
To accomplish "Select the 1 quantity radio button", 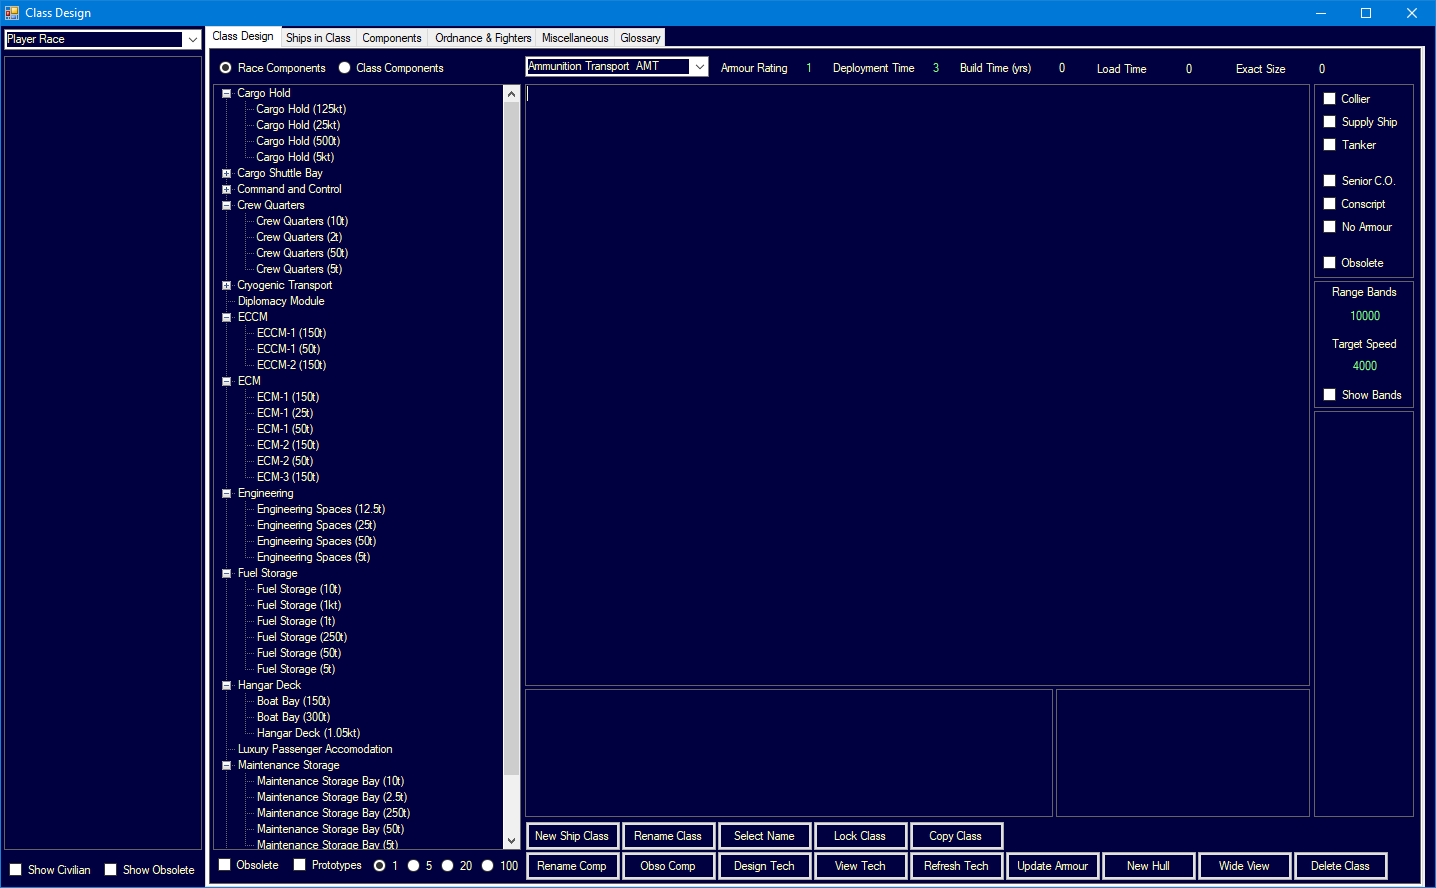I will coord(380,866).
